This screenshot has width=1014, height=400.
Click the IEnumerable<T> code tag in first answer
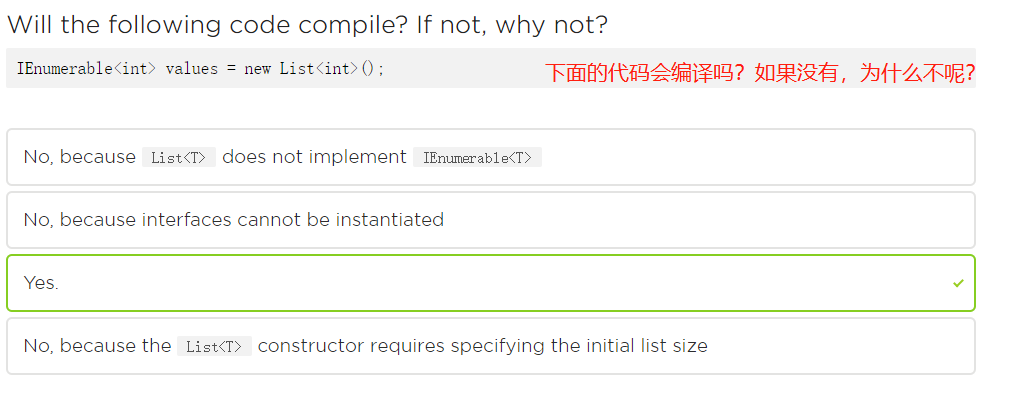(477, 158)
